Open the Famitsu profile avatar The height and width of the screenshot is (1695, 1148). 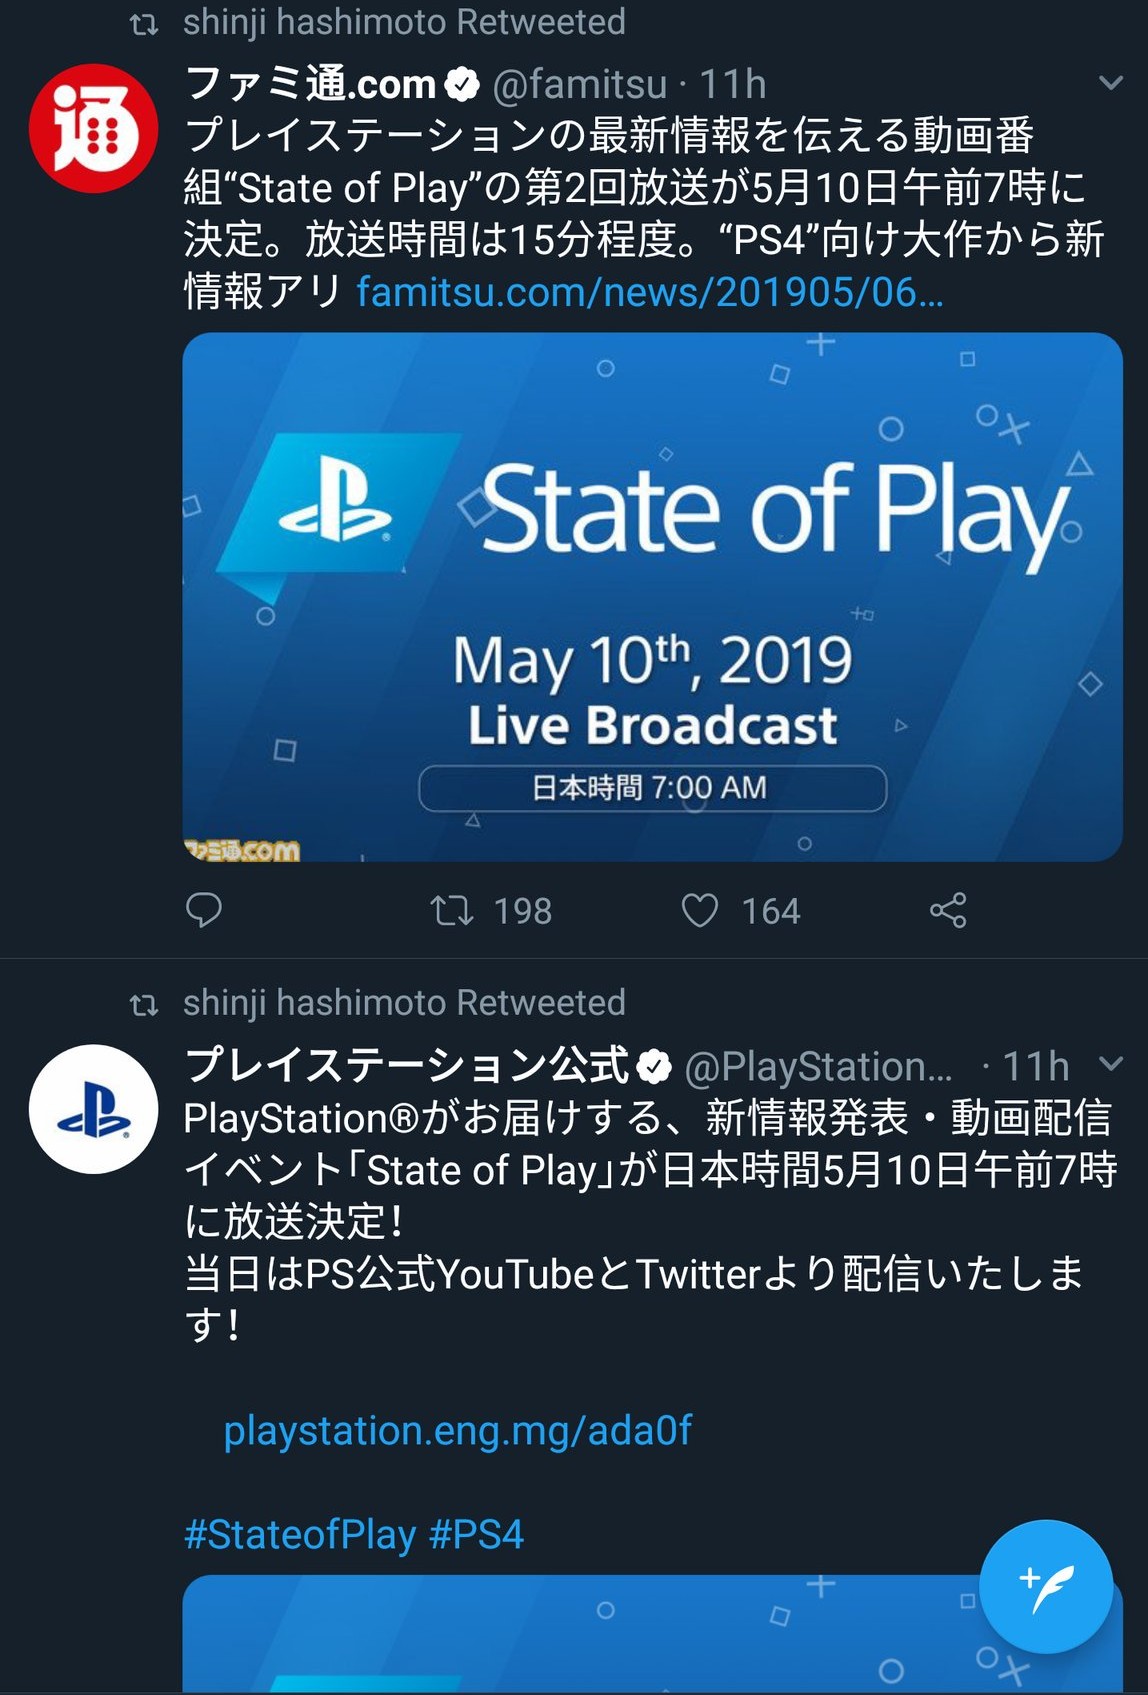point(93,128)
